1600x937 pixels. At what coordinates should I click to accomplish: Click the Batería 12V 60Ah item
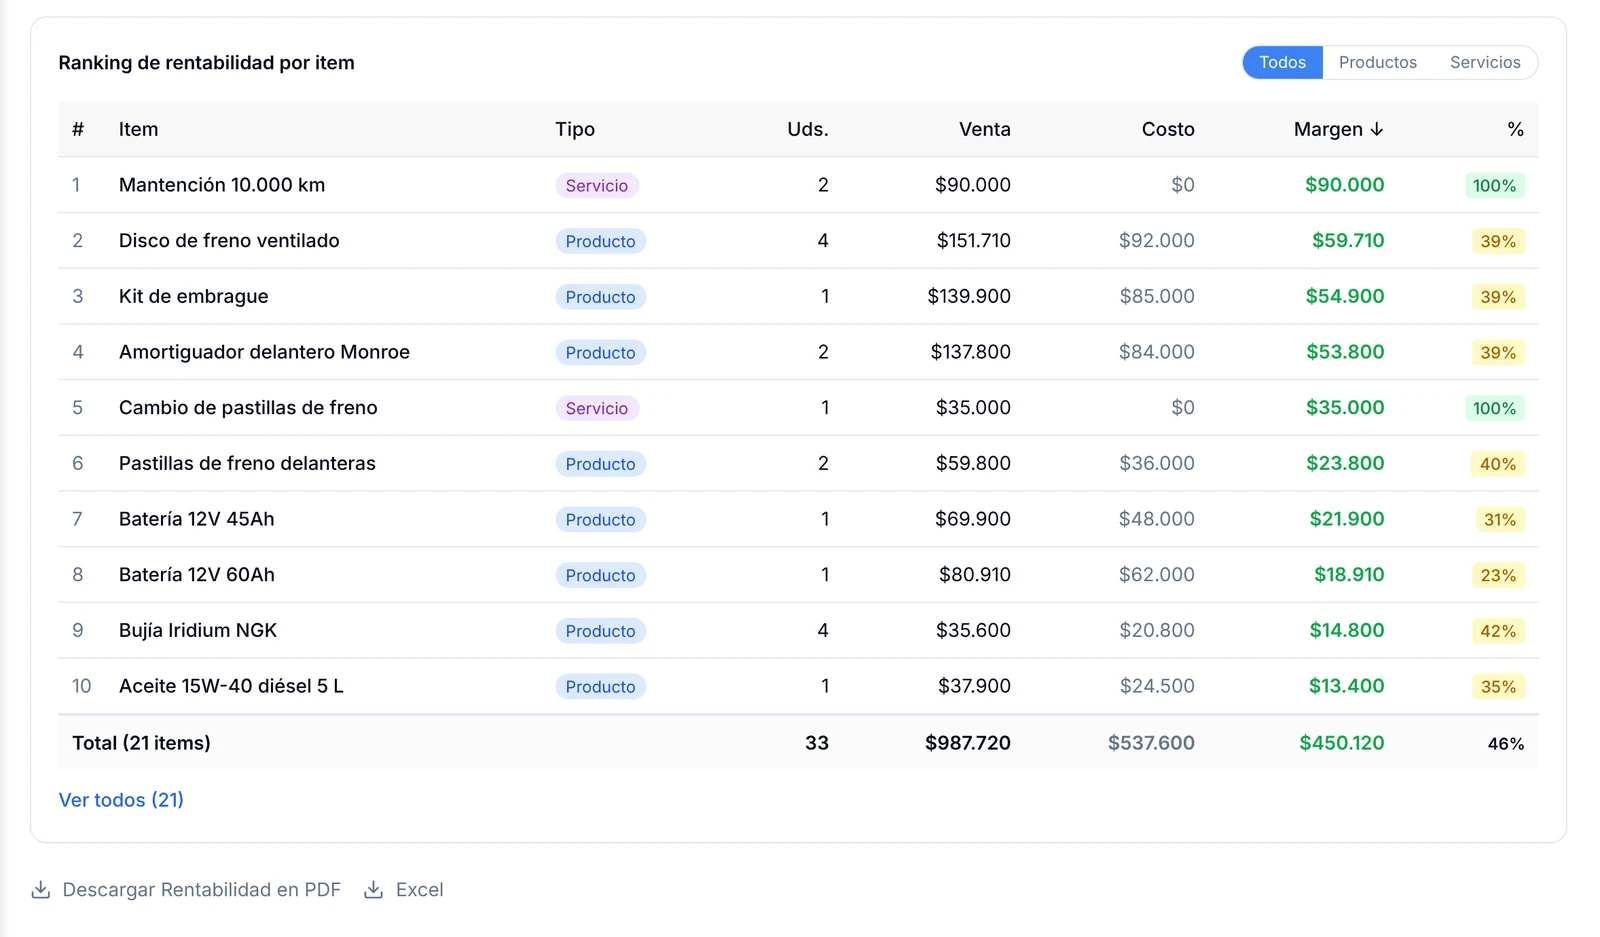coord(197,575)
